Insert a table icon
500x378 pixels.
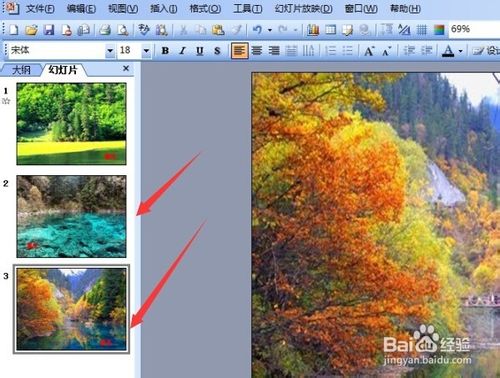coord(330,30)
